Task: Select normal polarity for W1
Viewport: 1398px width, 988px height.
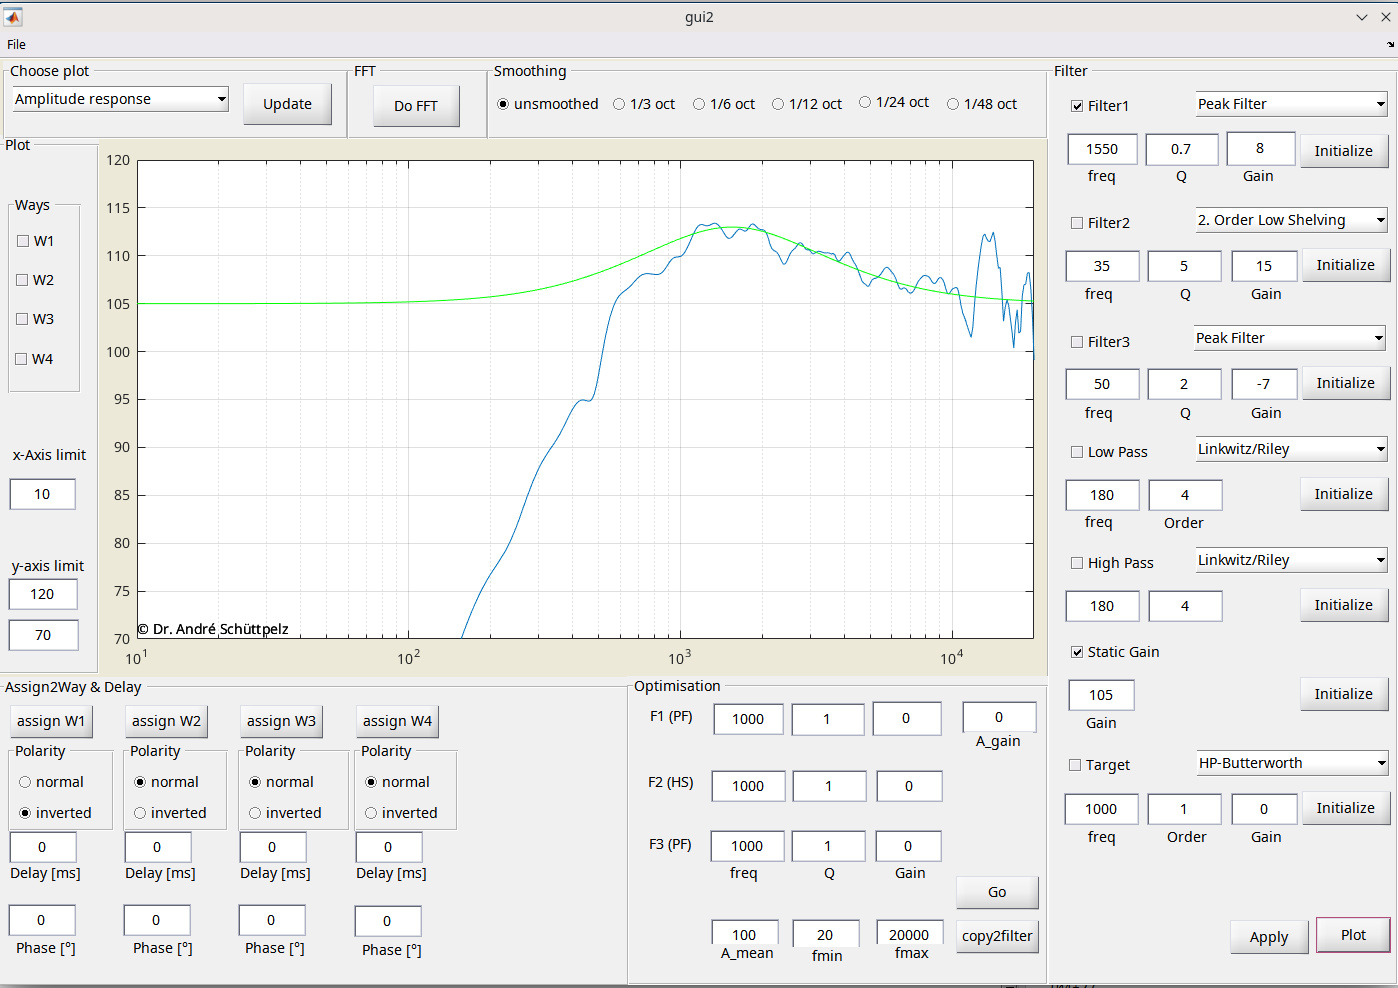Action: coord(51,782)
